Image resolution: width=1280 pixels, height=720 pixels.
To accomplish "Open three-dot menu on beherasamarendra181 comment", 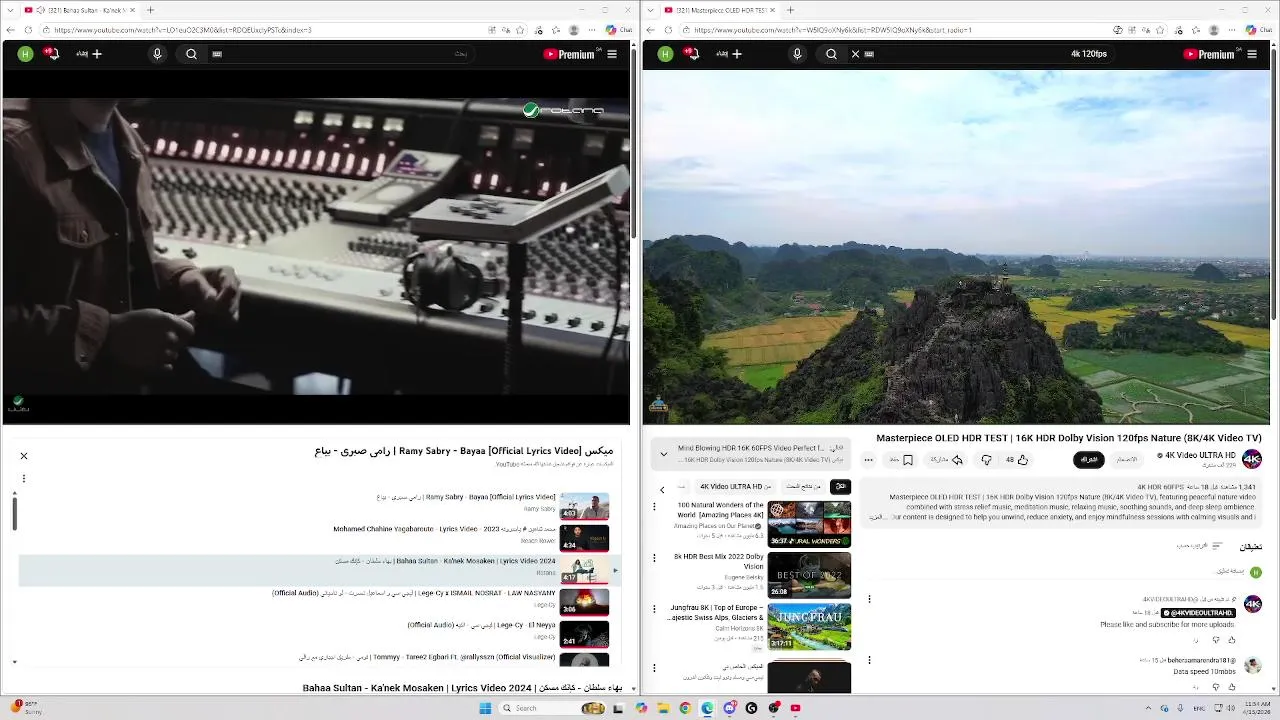I will coord(869,660).
